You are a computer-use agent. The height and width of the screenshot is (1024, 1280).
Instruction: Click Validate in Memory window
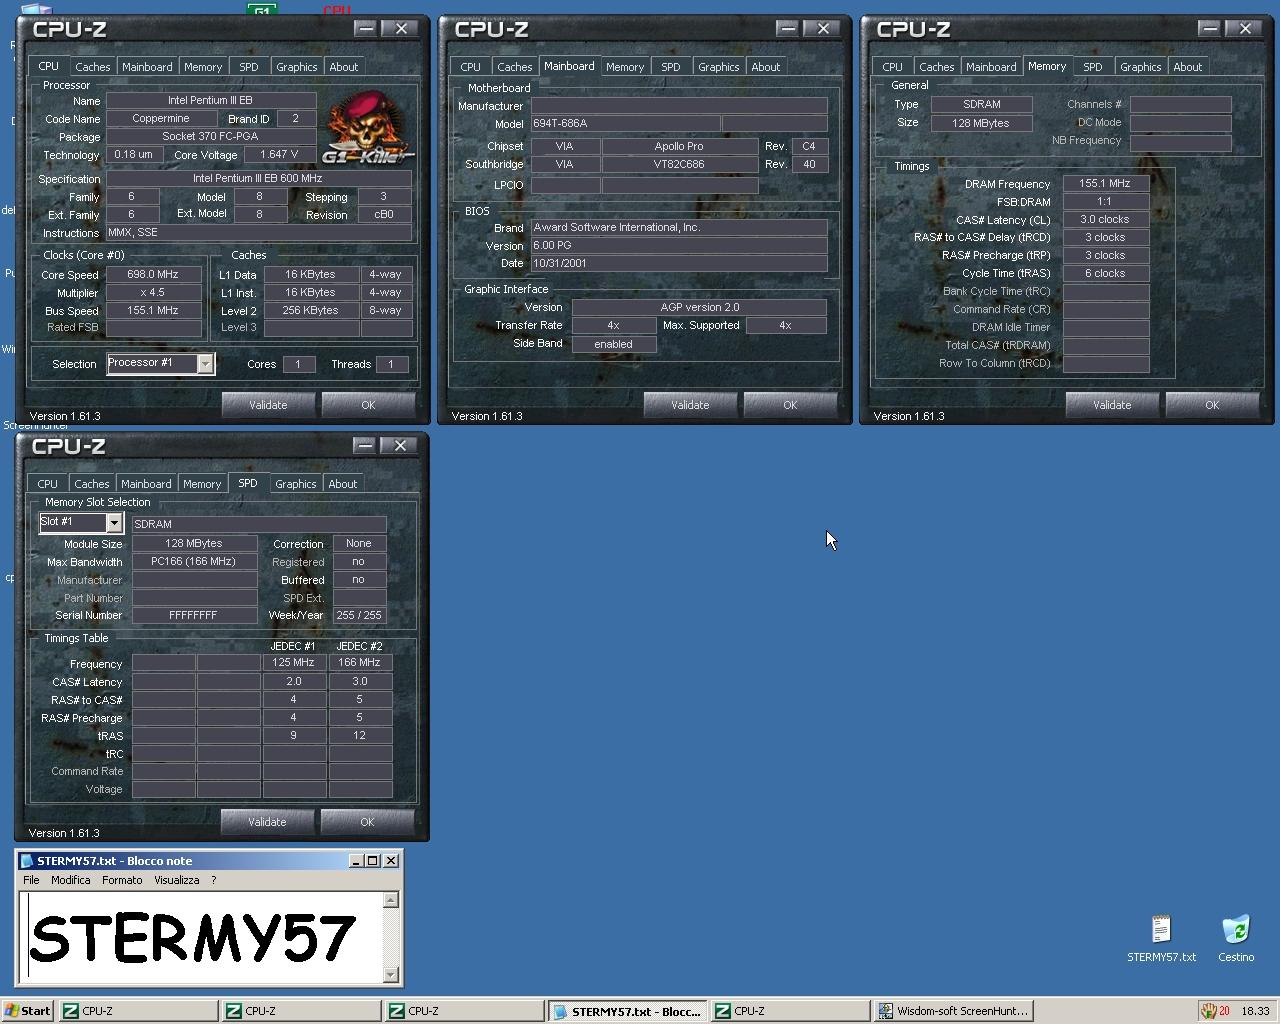(x=1112, y=405)
